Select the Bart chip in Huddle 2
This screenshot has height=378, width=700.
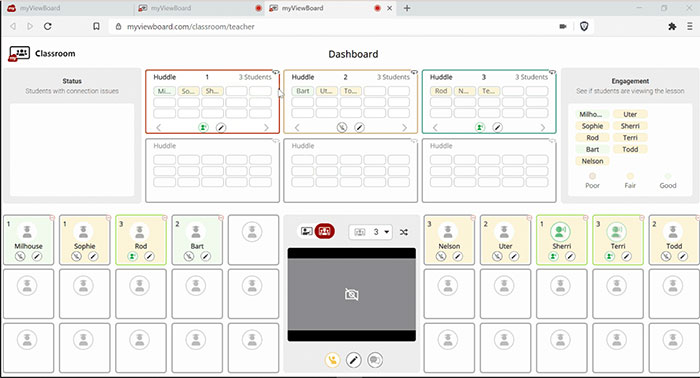(x=303, y=91)
